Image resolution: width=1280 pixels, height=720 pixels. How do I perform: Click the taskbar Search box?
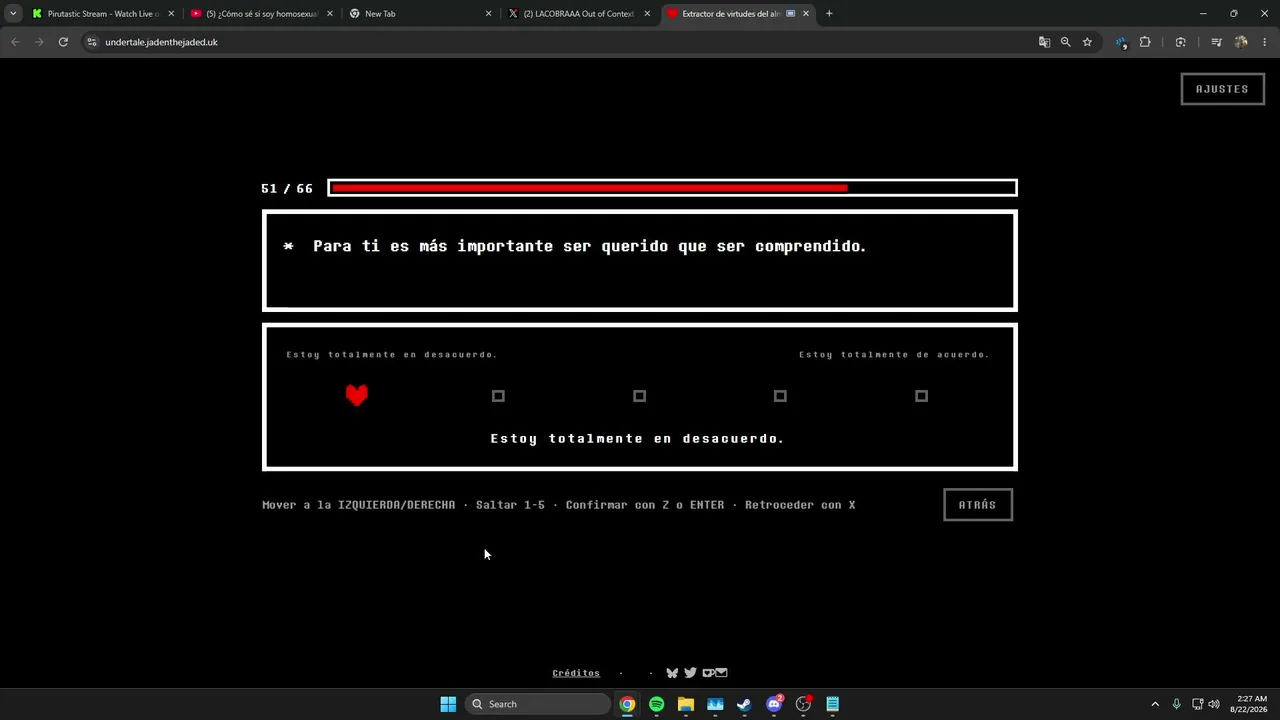click(538, 704)
